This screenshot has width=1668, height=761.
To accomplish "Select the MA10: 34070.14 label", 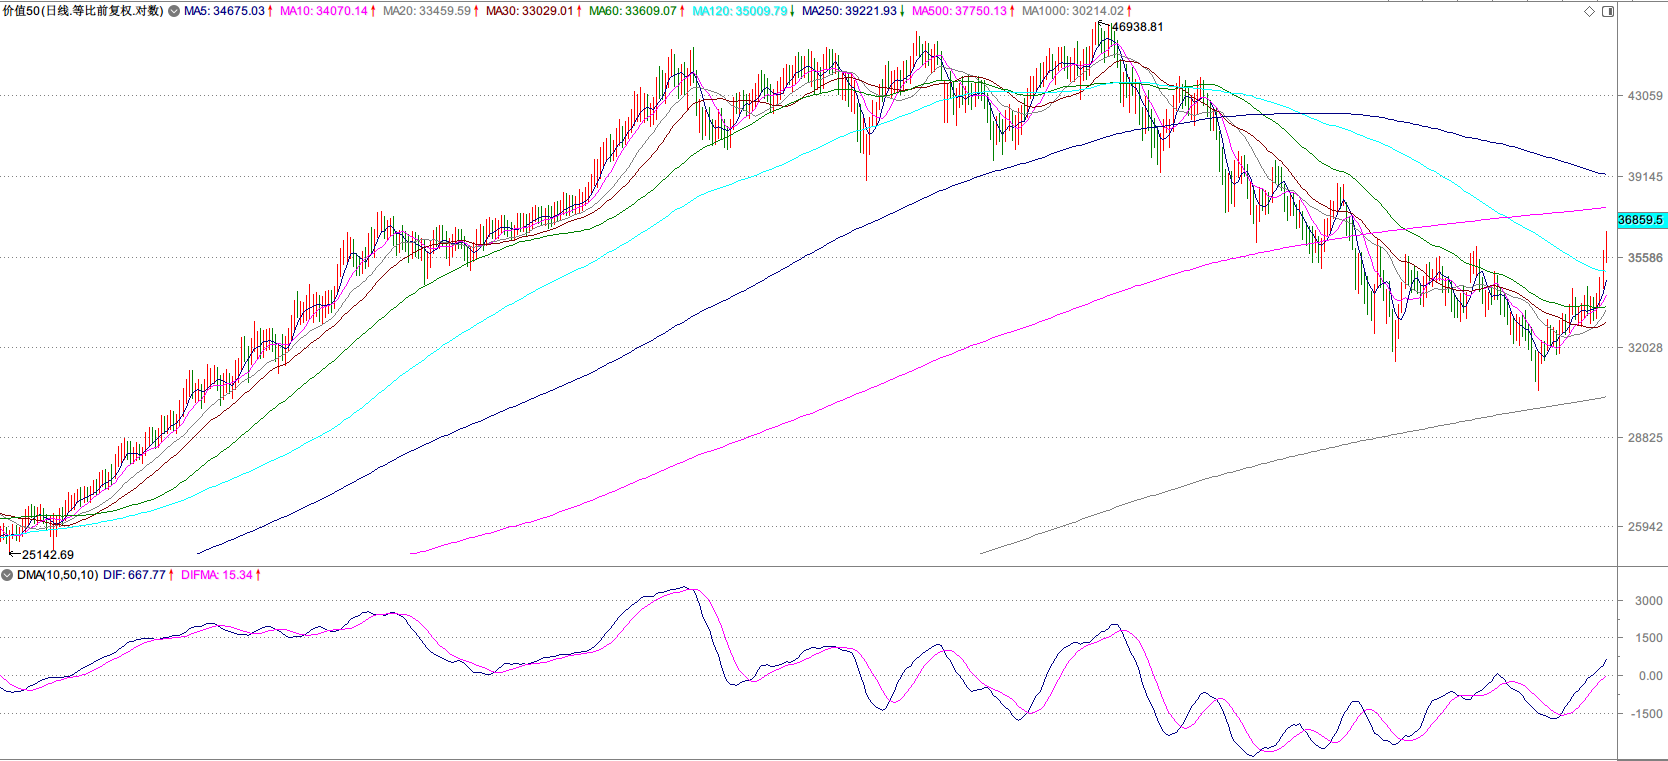I will (324, 11).
